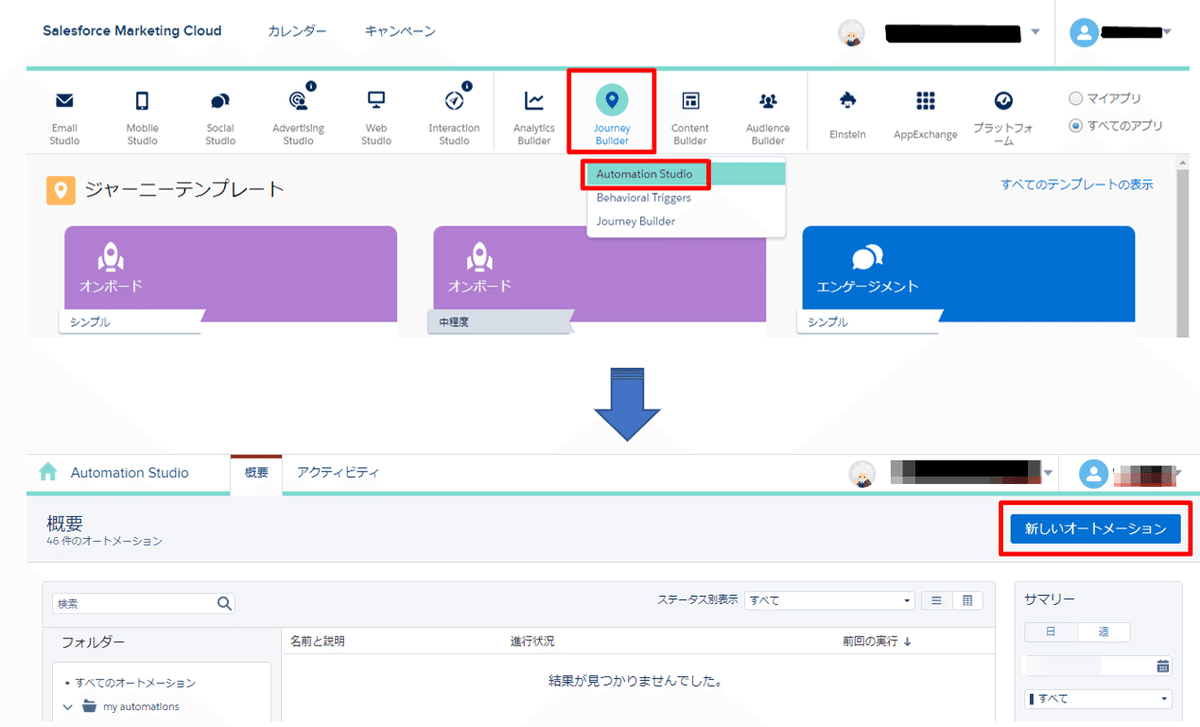Open the エンゲージメント template card
1200x727 pixels.
coord(969,281)
